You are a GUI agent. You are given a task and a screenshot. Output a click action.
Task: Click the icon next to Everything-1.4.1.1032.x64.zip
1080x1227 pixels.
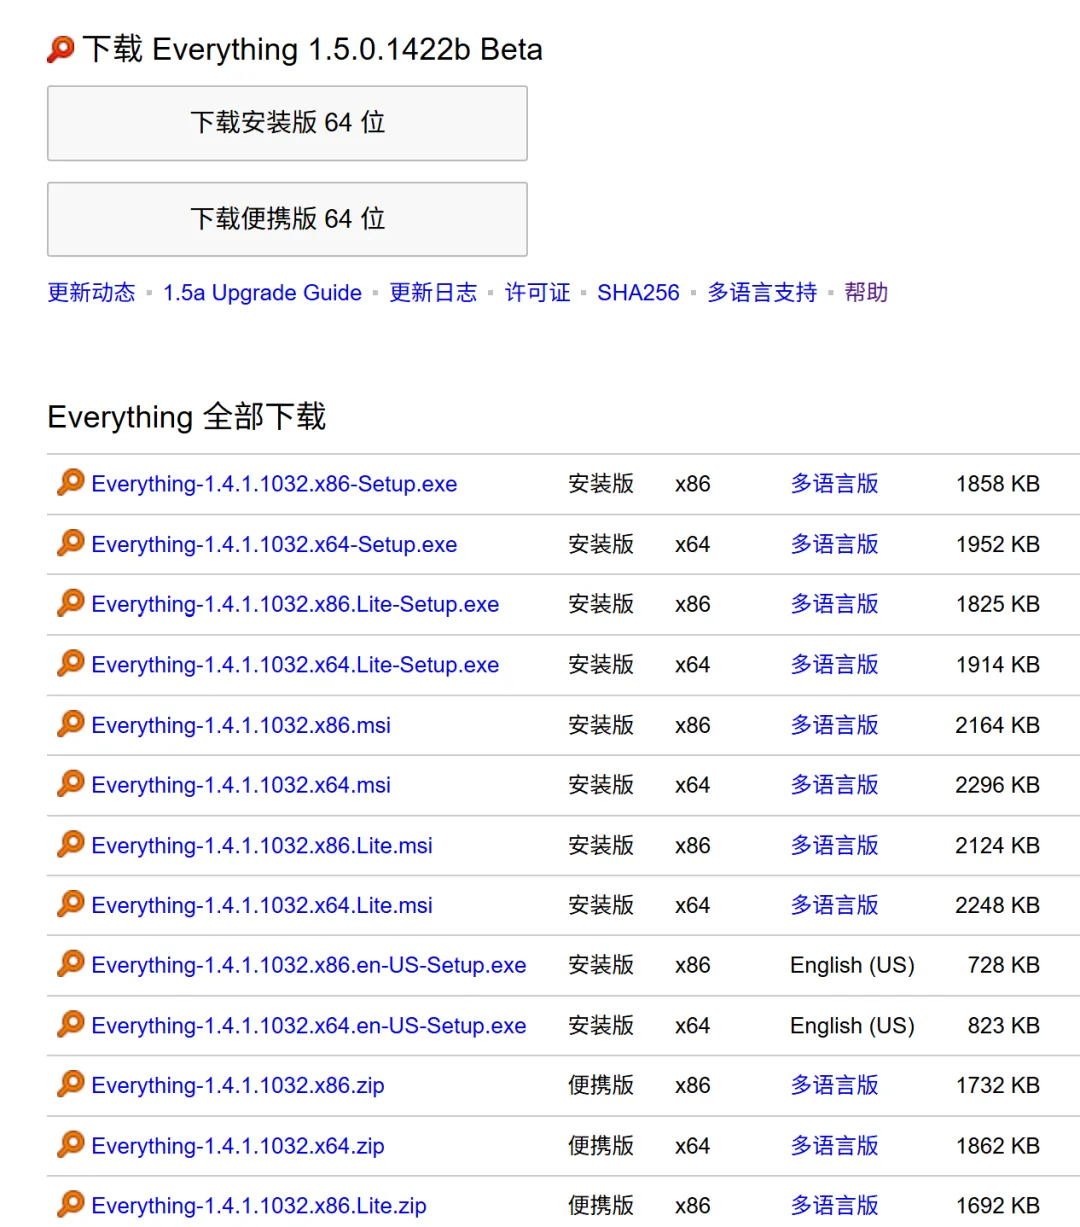click(71, 1144)
